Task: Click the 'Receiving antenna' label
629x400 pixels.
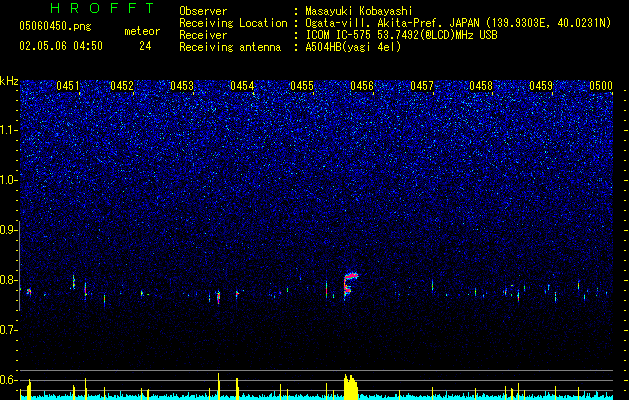Action: coord(230,47)
